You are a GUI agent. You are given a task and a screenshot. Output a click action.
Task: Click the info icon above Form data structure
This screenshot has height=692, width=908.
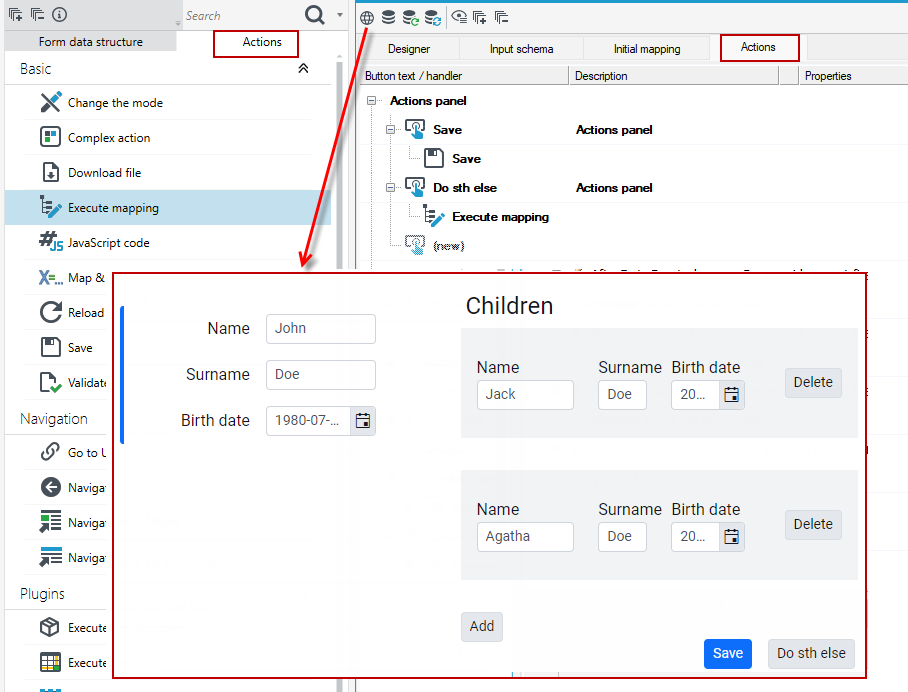click(x=60, y=14)
